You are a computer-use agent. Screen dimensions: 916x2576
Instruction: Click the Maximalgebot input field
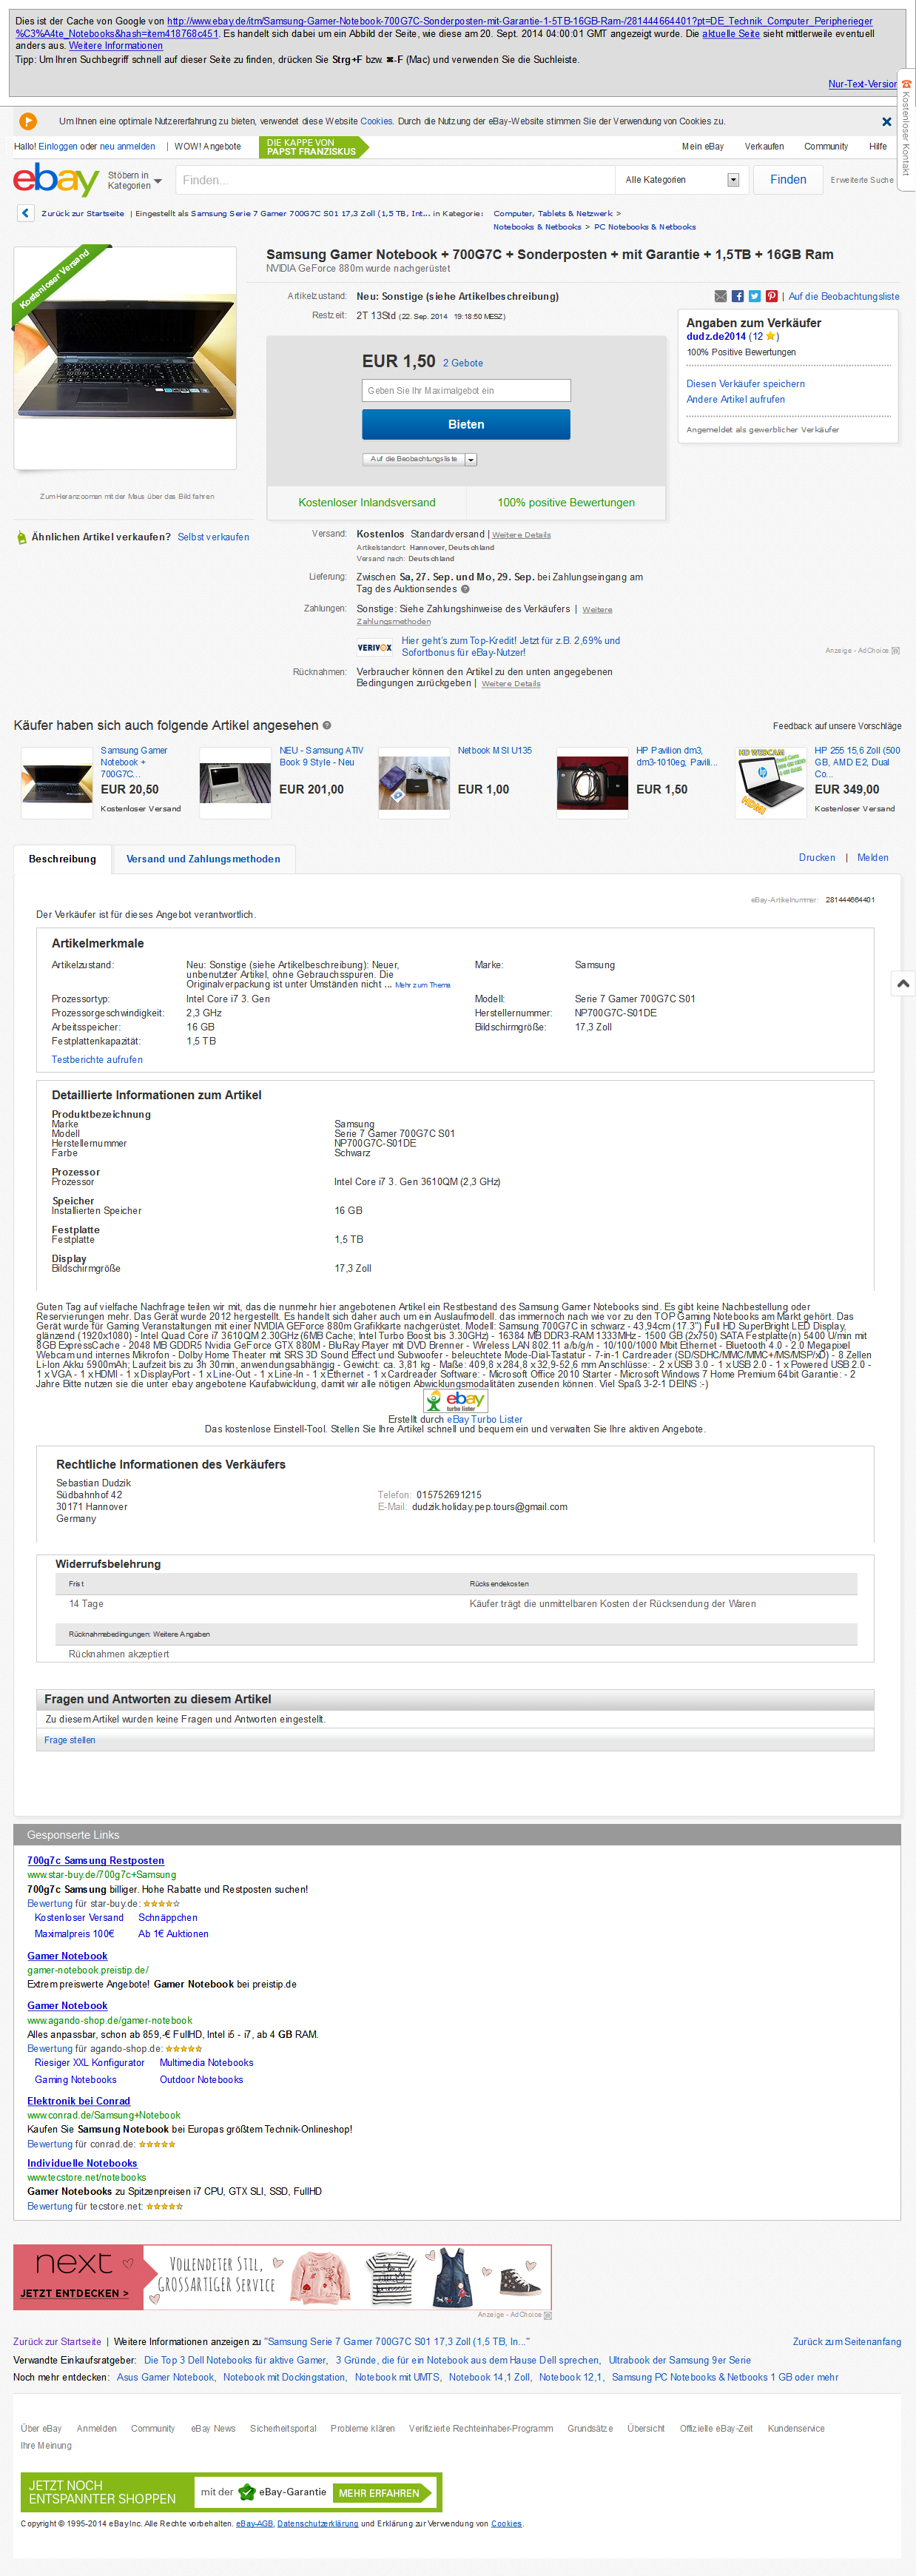tap(466, 391)
